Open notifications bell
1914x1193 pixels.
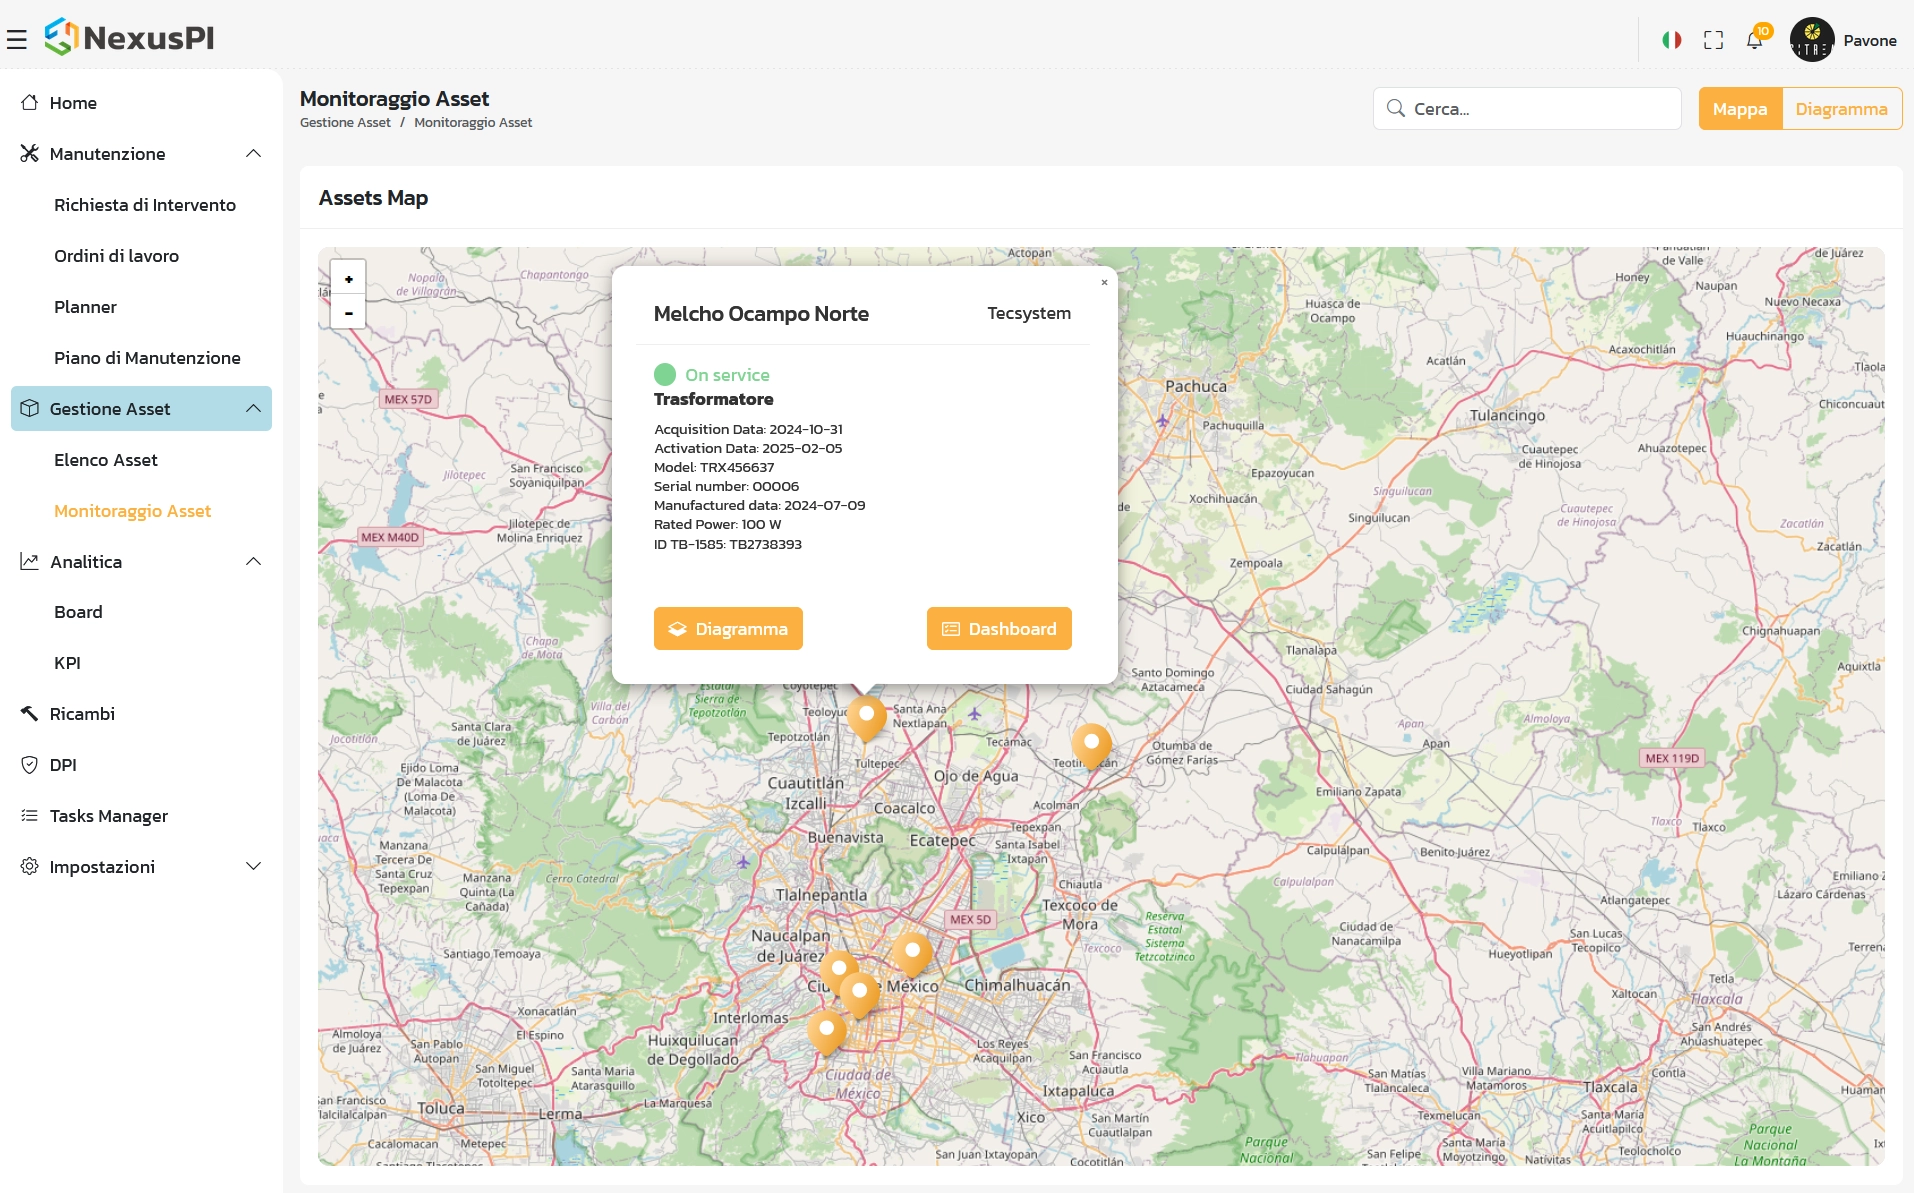(x=1755, y=40)
